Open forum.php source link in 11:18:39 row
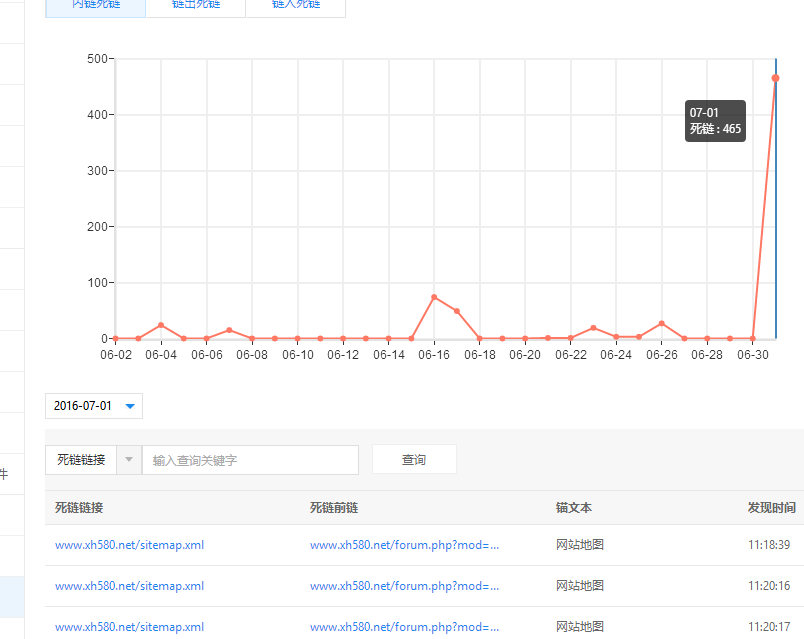Viewport: 804px width, 639px height. pyautogui.click(x=404, y=545)
